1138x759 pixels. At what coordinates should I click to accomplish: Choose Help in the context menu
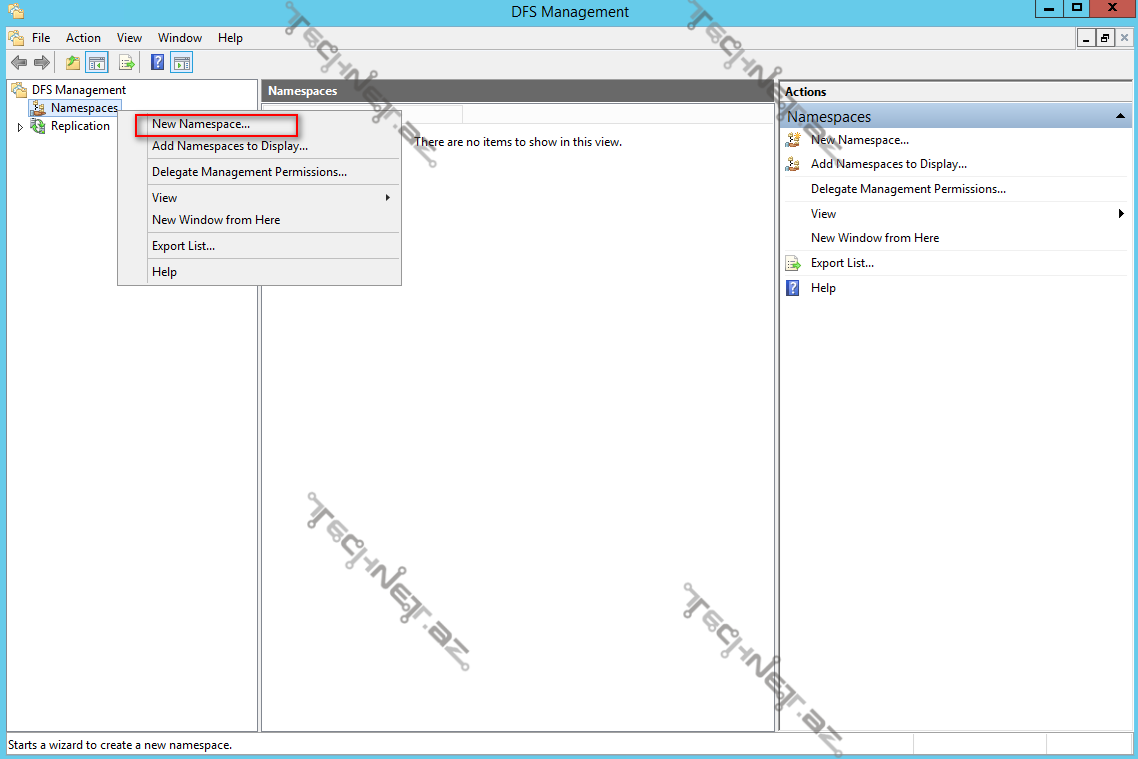260,272
